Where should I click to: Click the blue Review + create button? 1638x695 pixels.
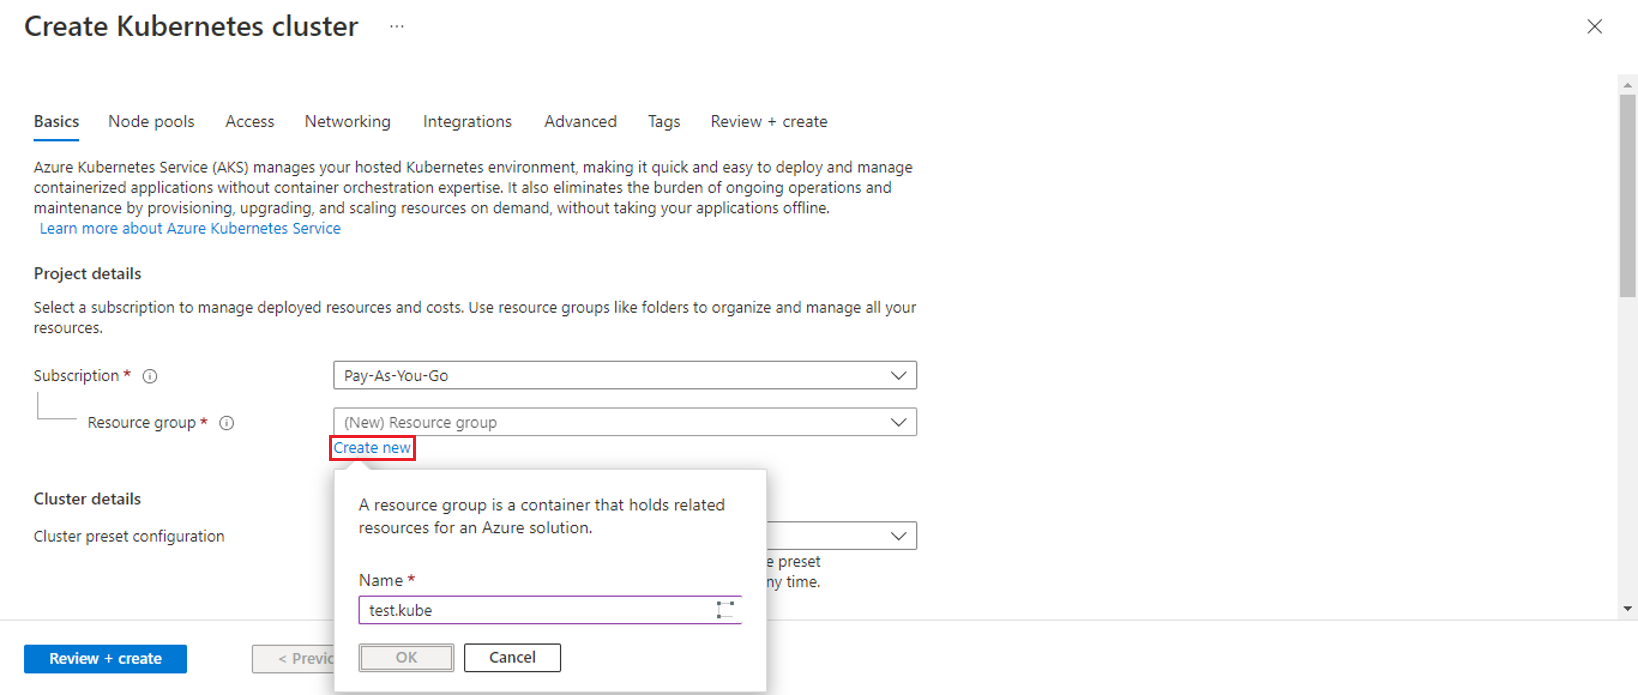(105, 659)
